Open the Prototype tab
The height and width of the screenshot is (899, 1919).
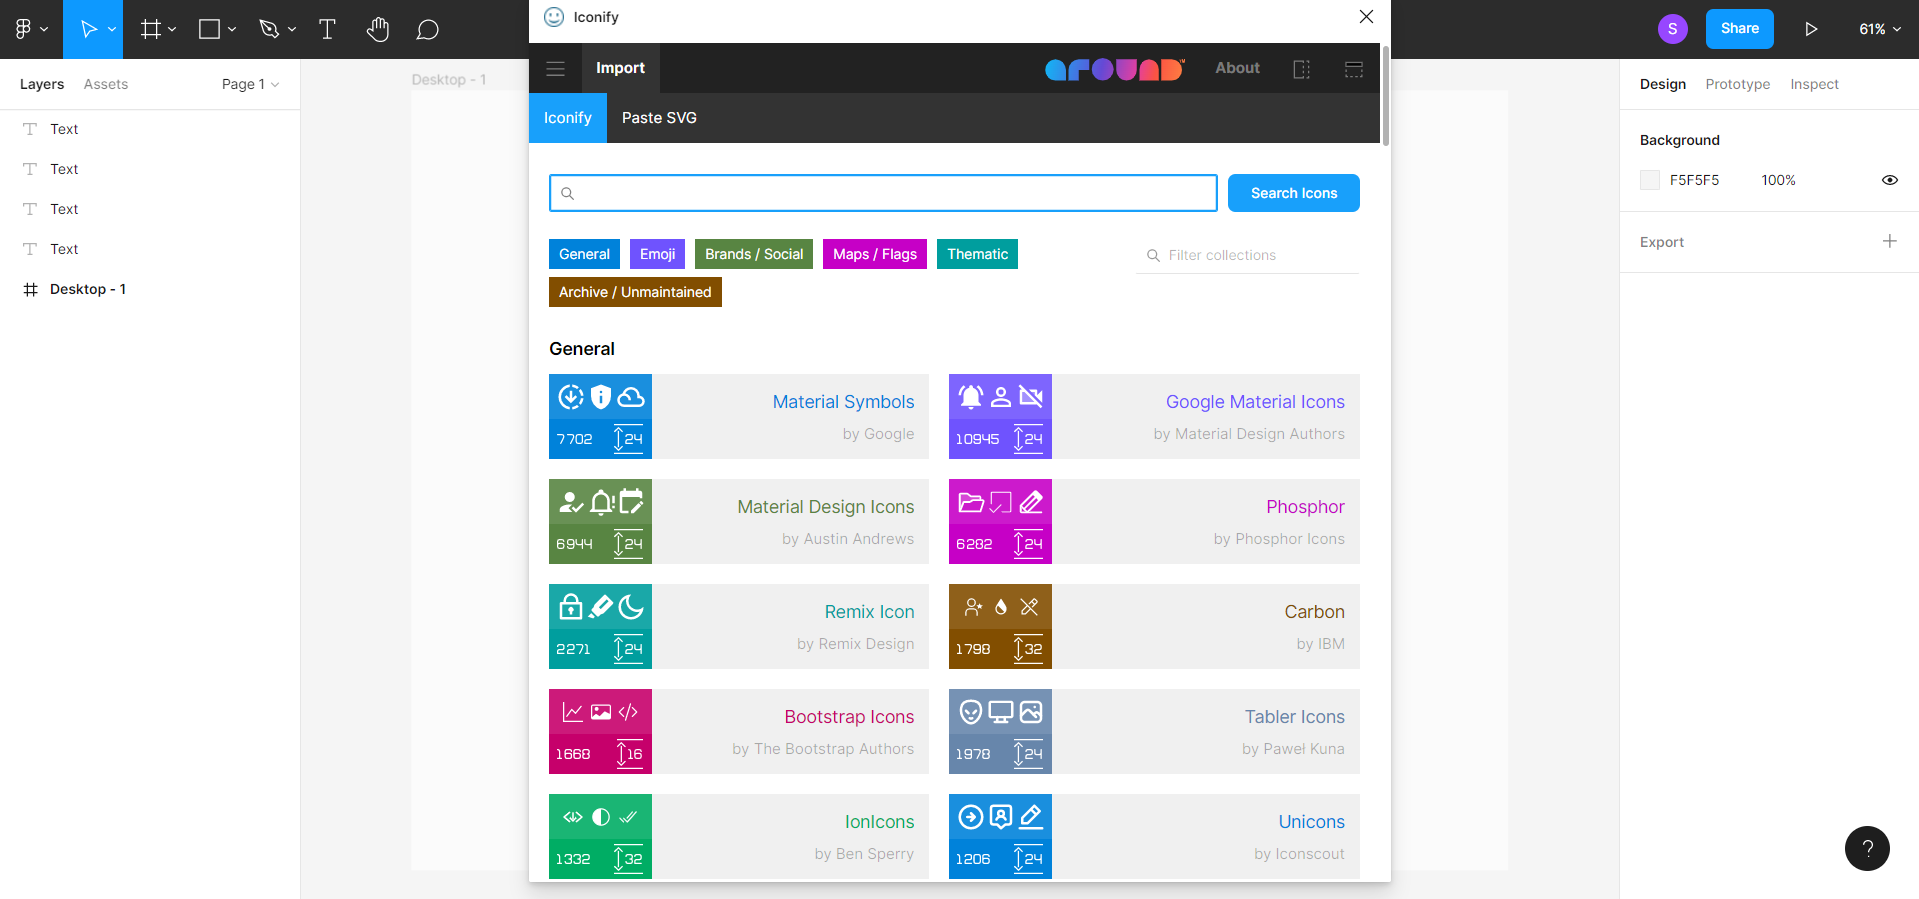pos(1738,84)
